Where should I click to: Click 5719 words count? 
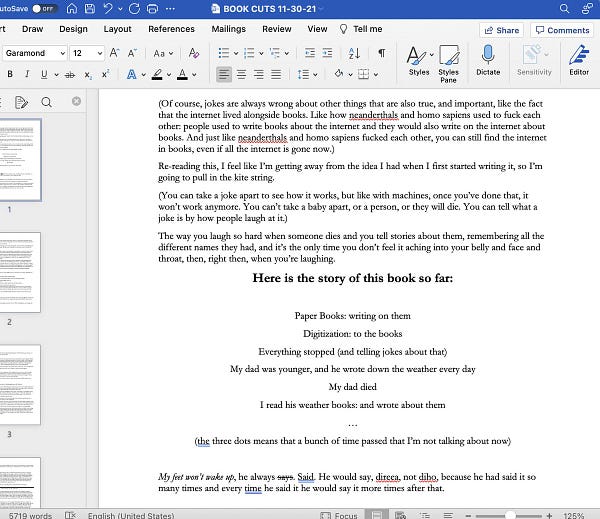pyautogui.click(x=30, y=515)
